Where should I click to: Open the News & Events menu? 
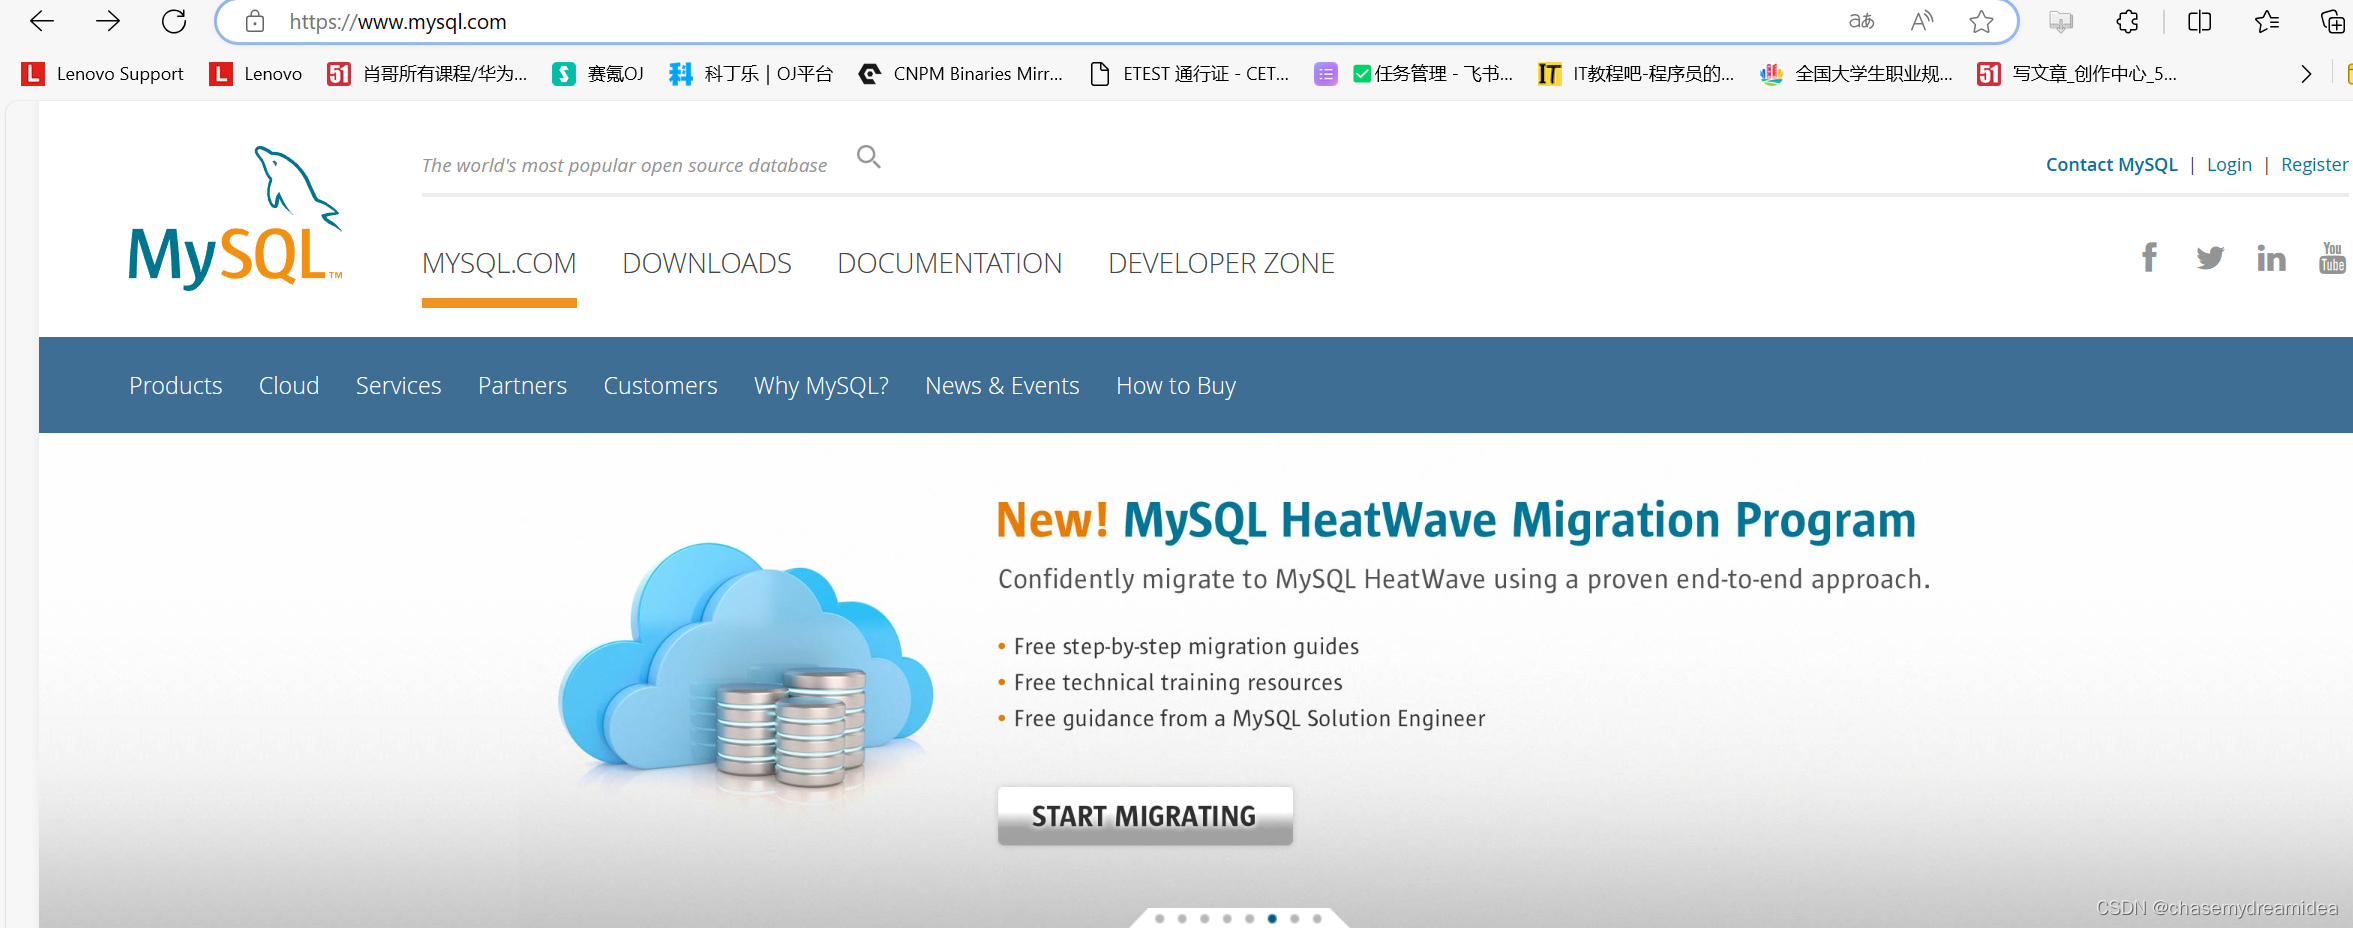(x=1002, y=386)
